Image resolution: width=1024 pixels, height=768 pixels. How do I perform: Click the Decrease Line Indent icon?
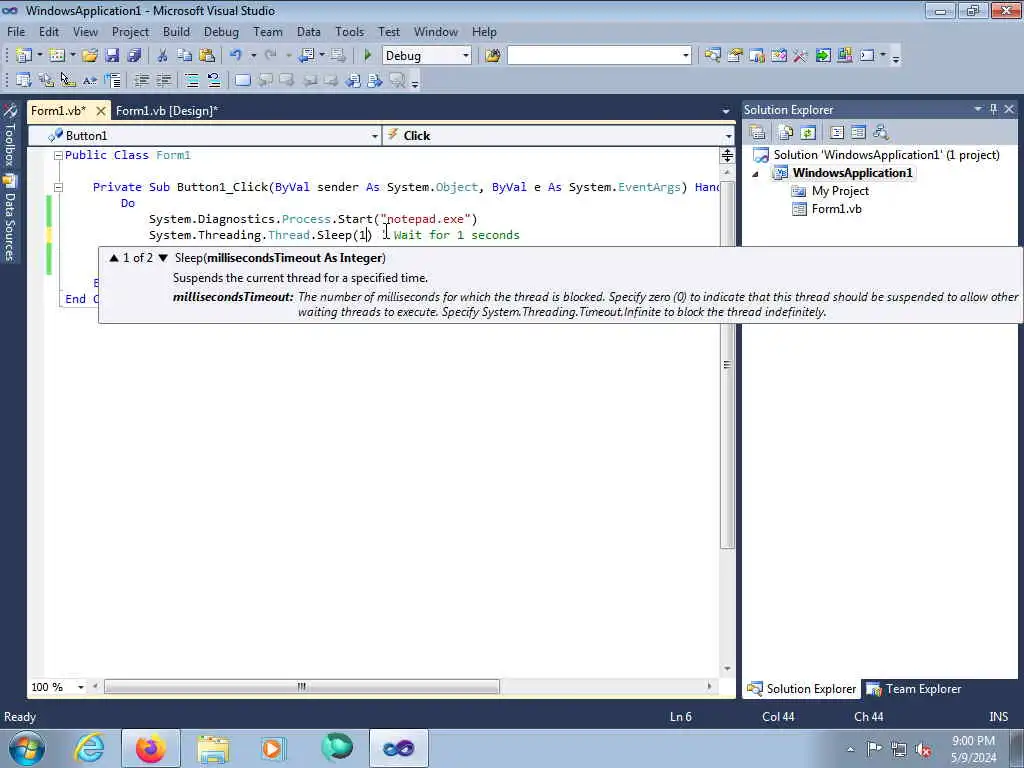tap(141, 80)
